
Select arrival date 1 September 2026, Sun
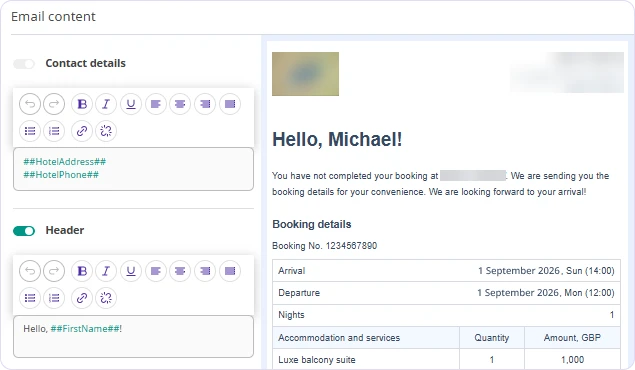pyautogui.click(x=546, y=271)
